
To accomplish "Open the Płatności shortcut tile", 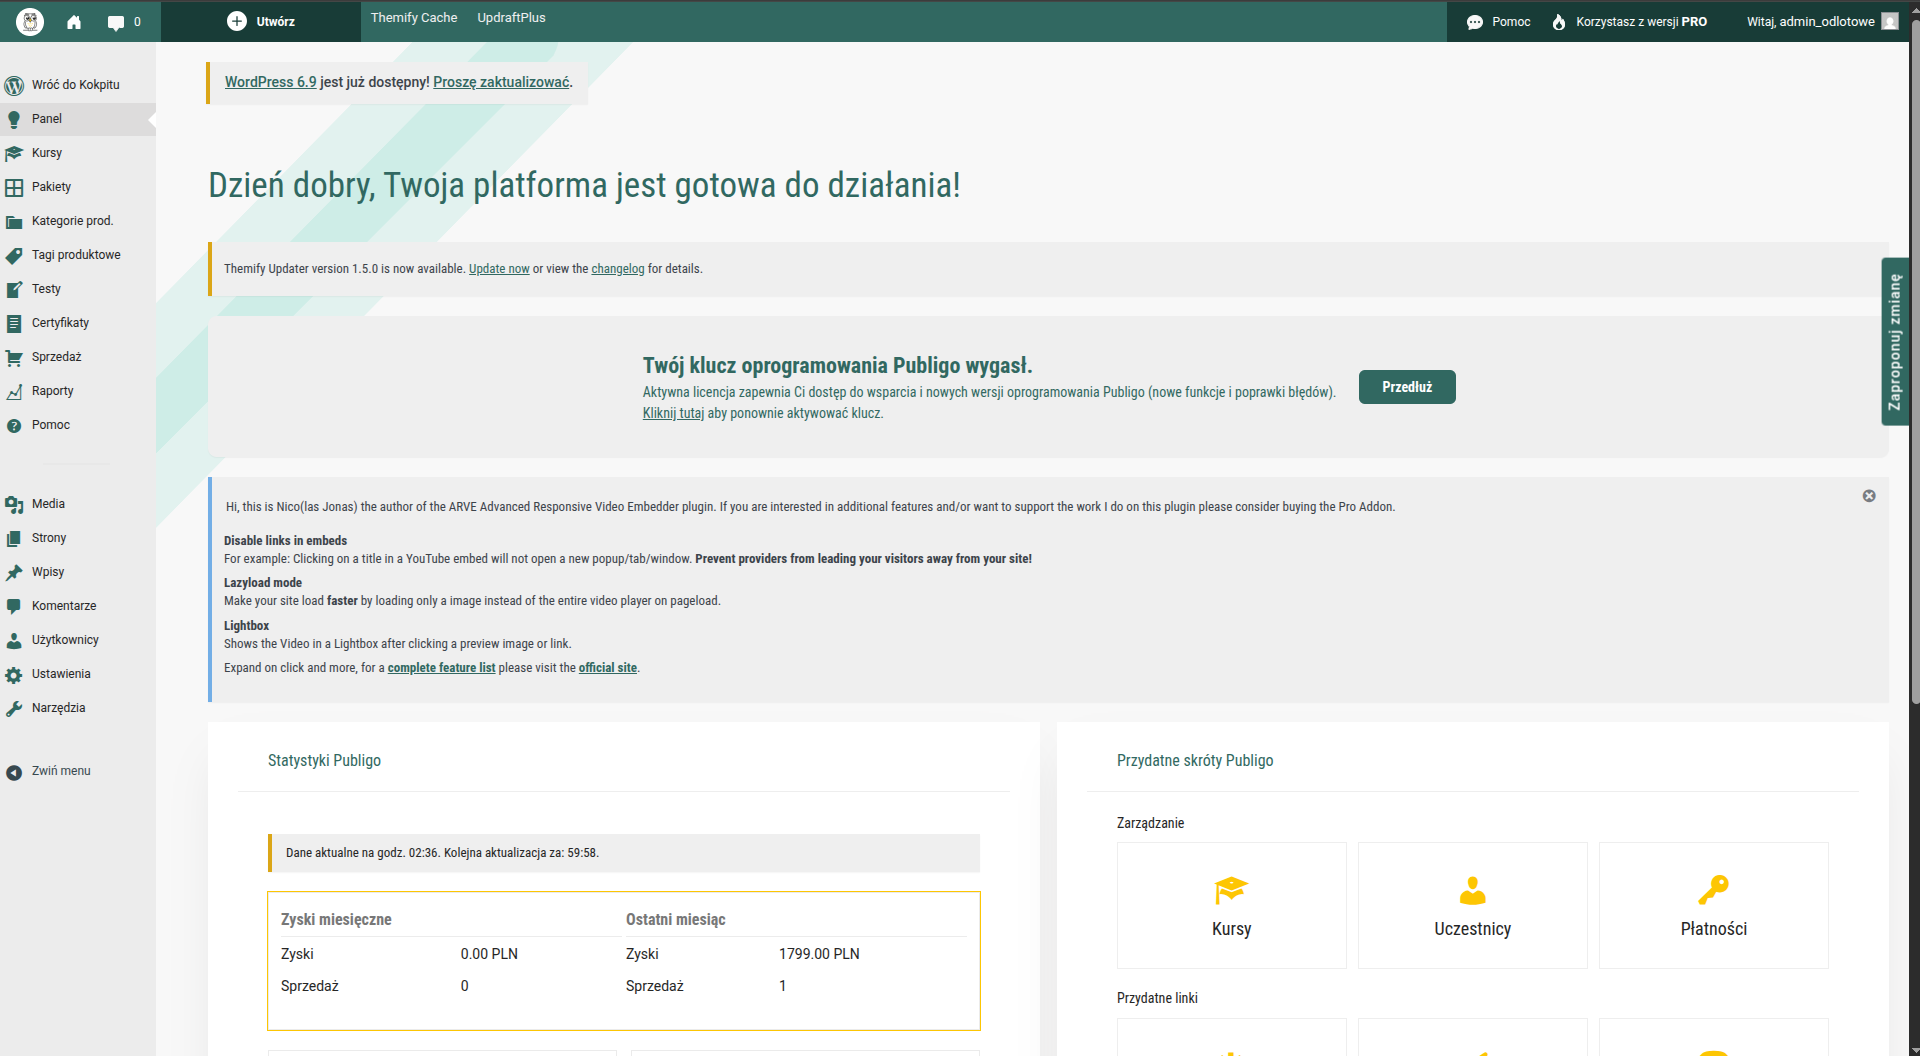I will [x=1714, y=906].
